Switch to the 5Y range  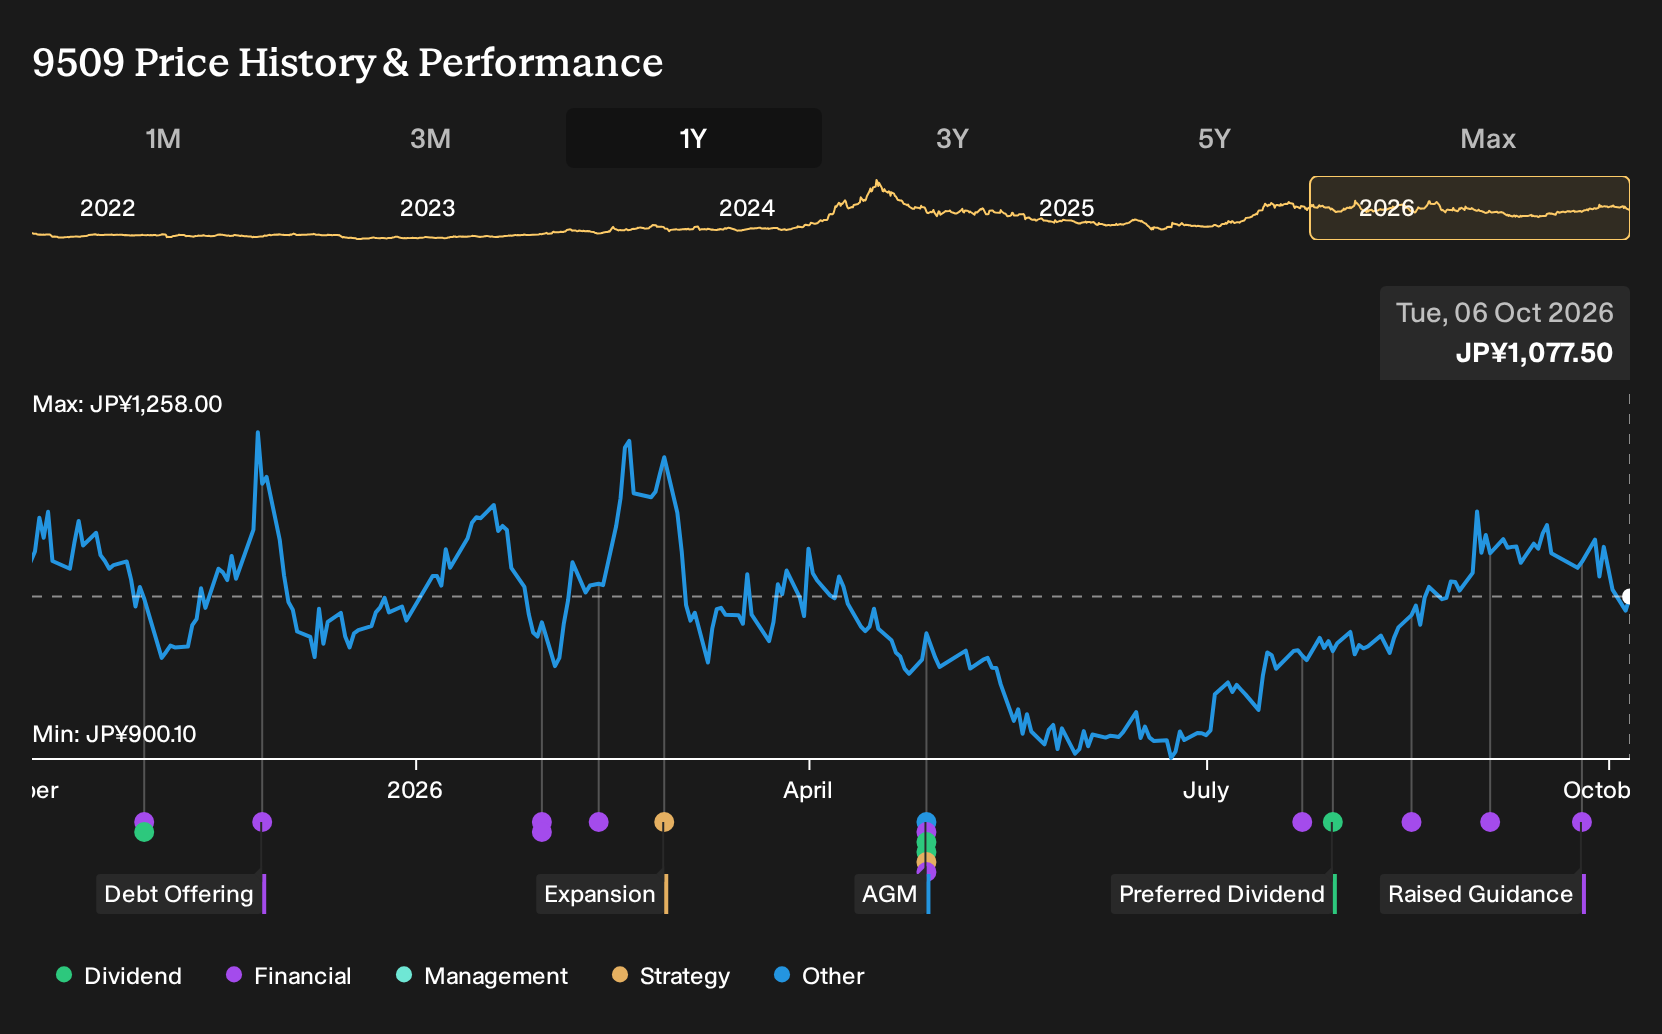(x=1214, y=138)
